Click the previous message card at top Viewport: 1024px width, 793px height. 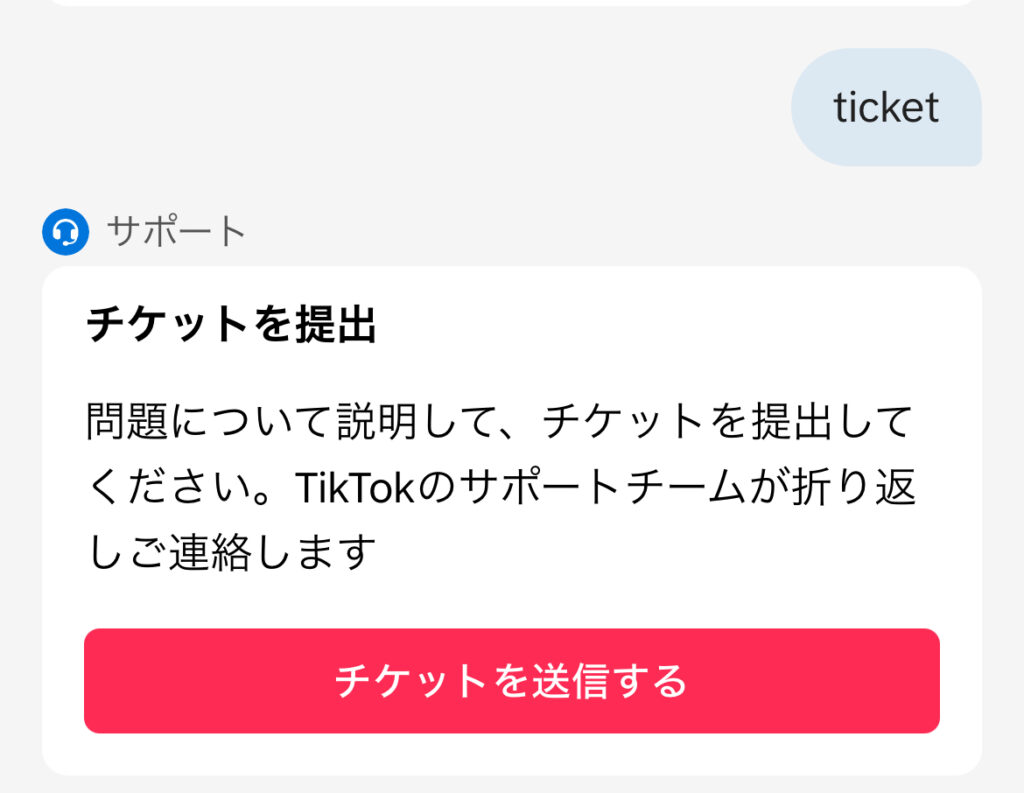pyautogui.click(x=511, y=3)
